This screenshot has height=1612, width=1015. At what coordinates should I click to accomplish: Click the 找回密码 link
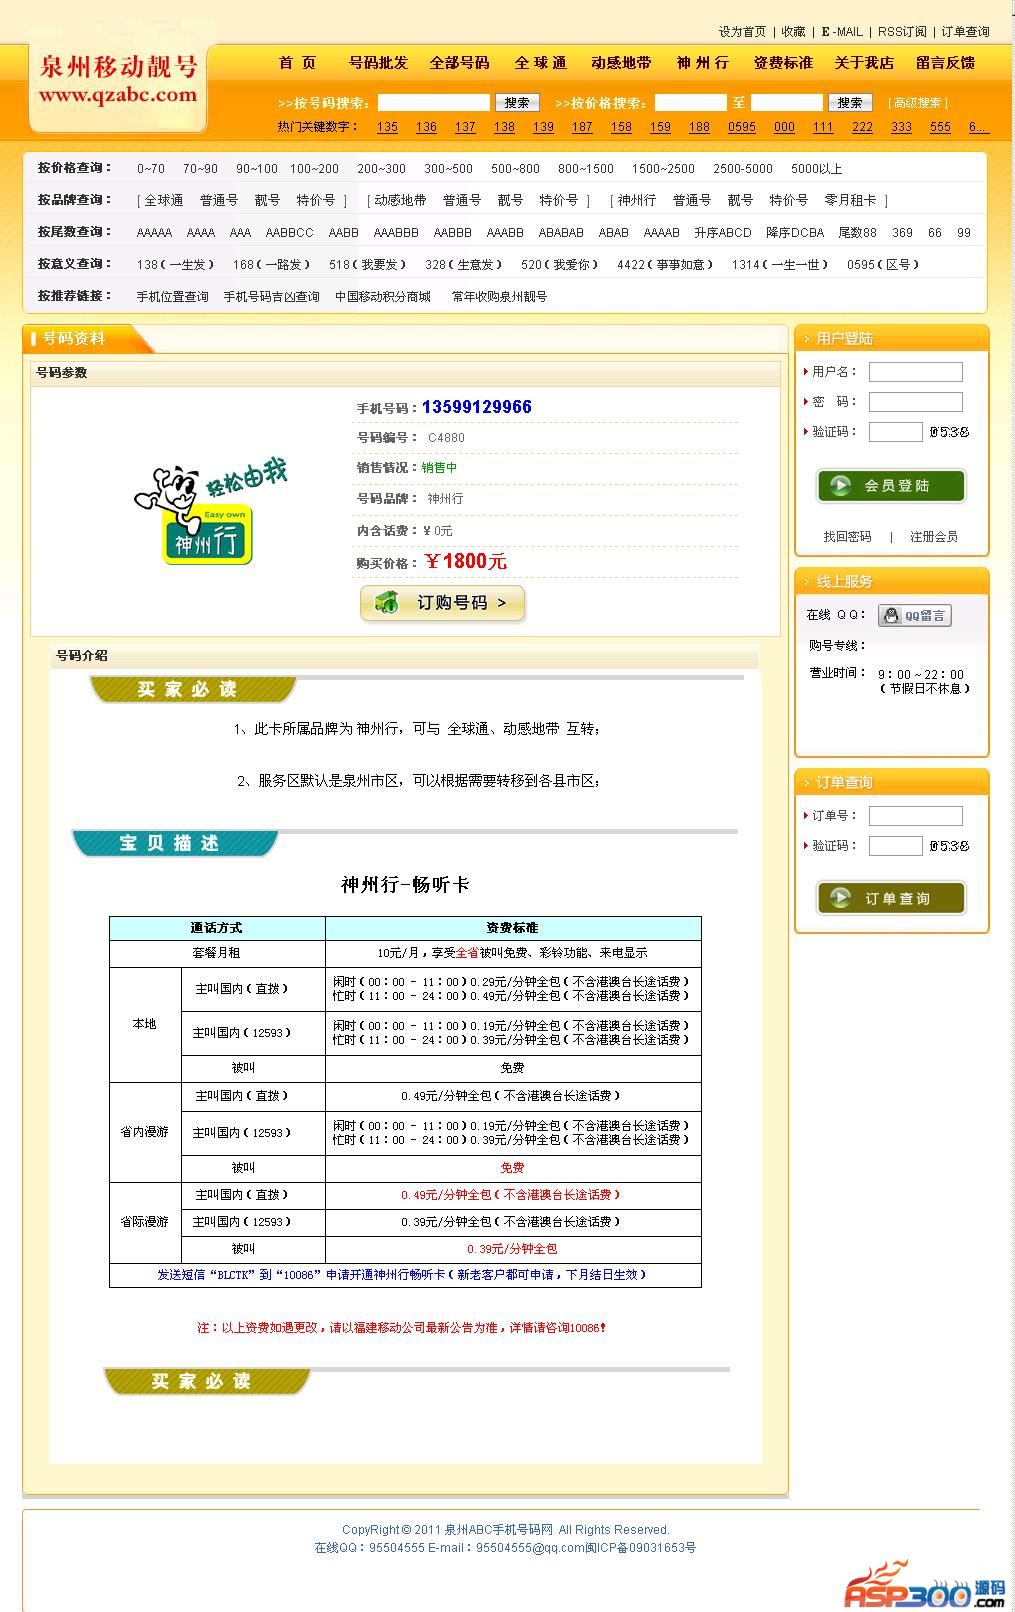point(847,537)
